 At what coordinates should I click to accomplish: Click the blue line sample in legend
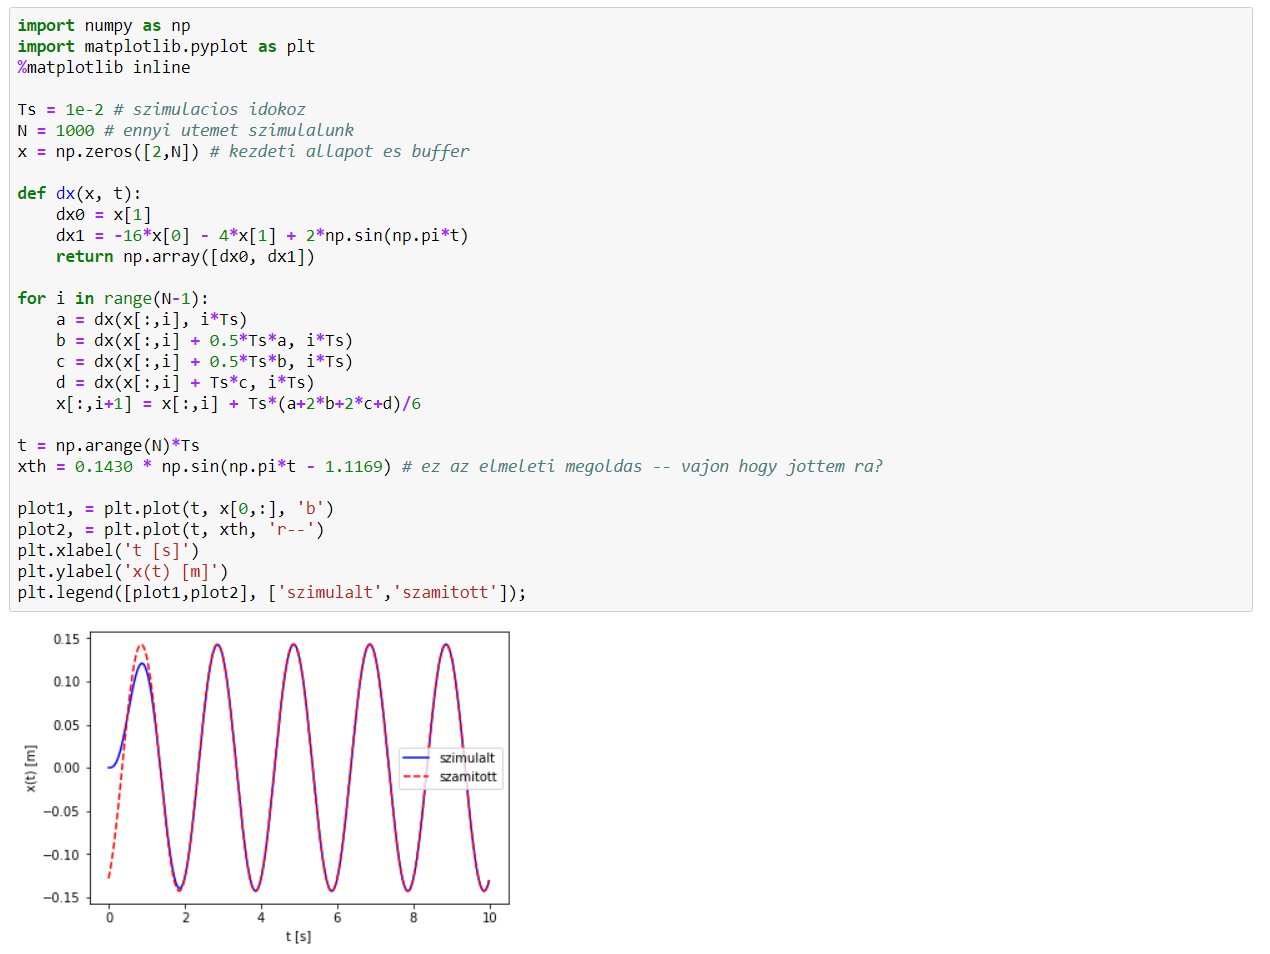(x=416, y=758)
